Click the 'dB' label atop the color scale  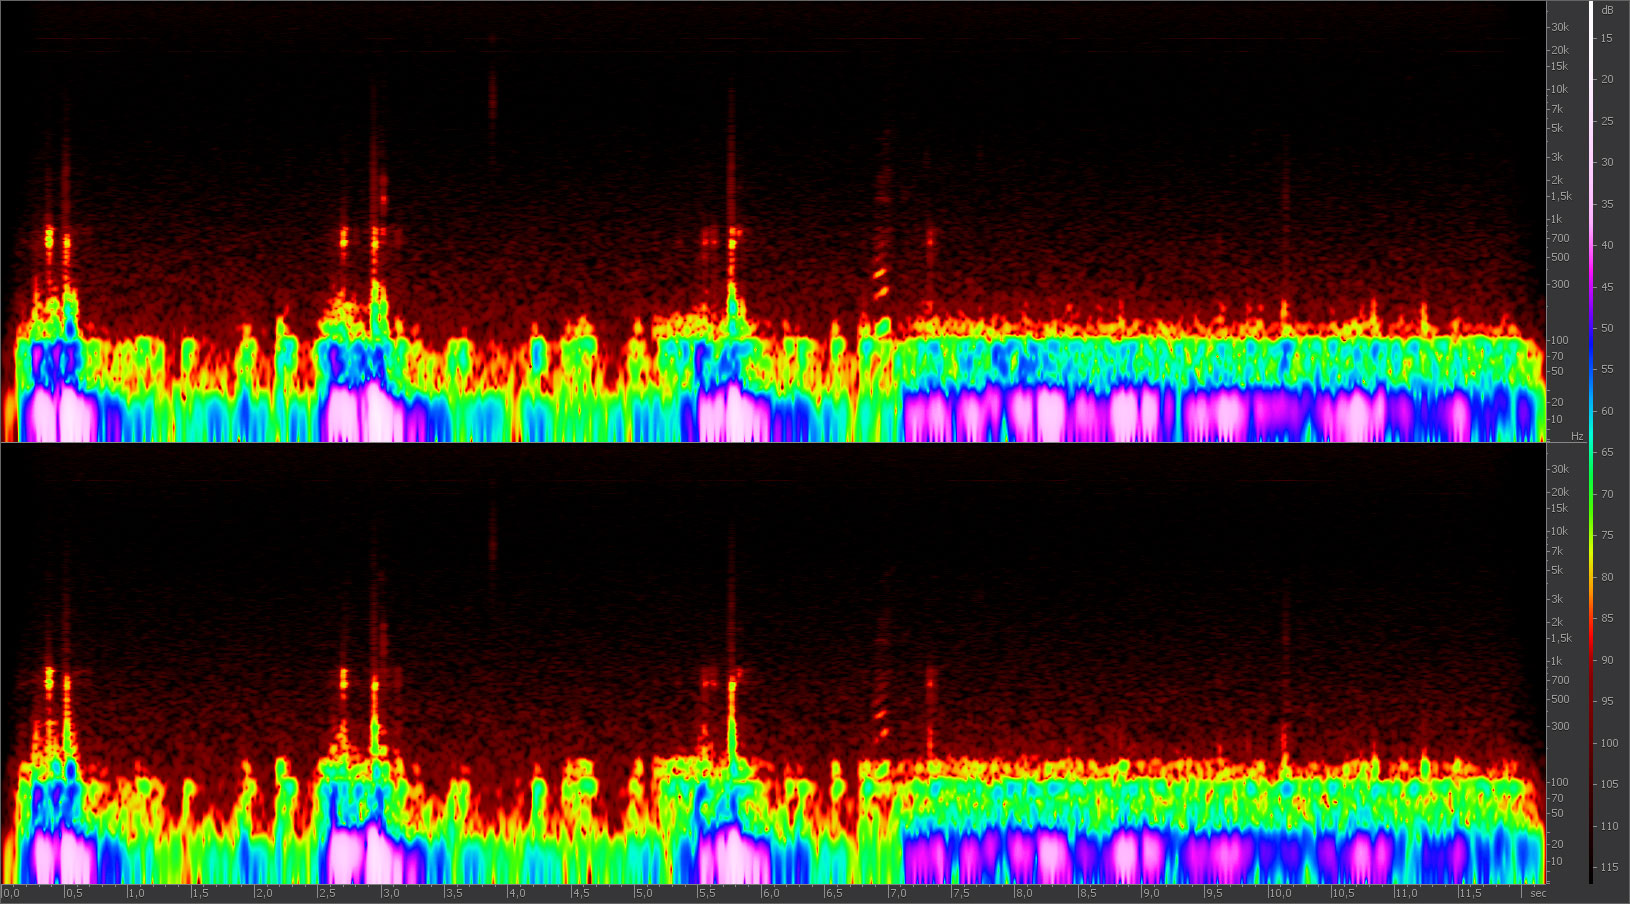tap(1607, 10)
